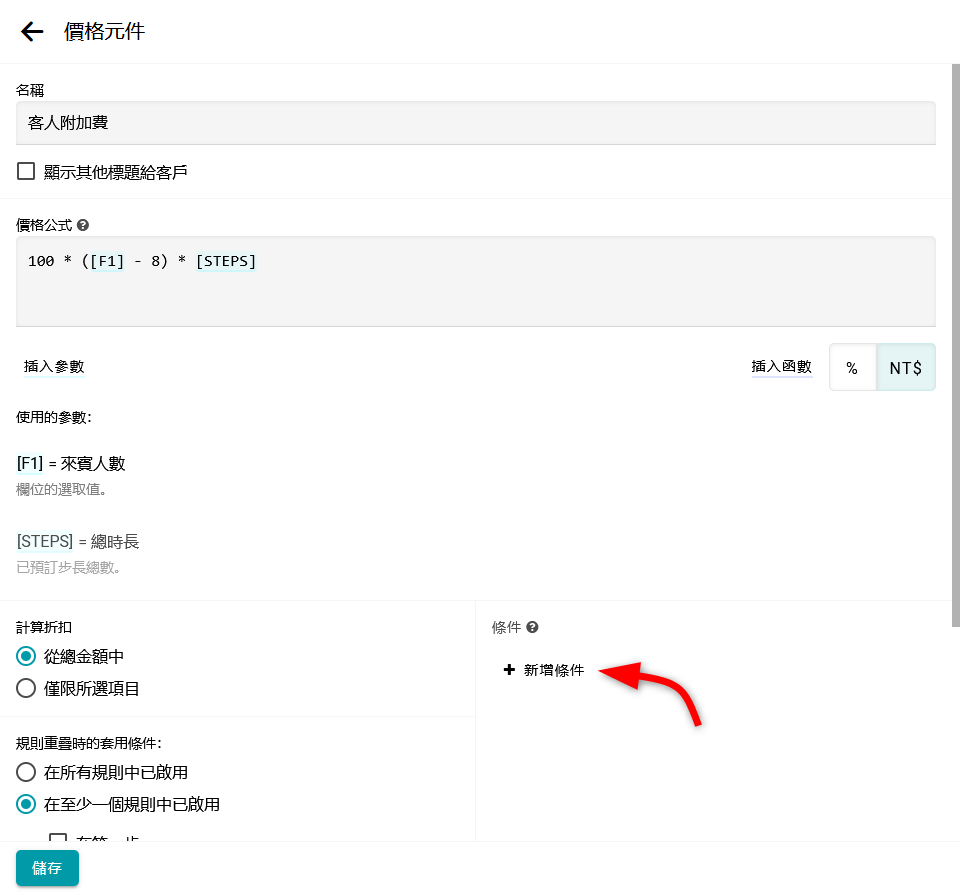Switch the formula unit to %
This screenshot has height=894, width=960.
pyautogui.click(x=852, y=368)
